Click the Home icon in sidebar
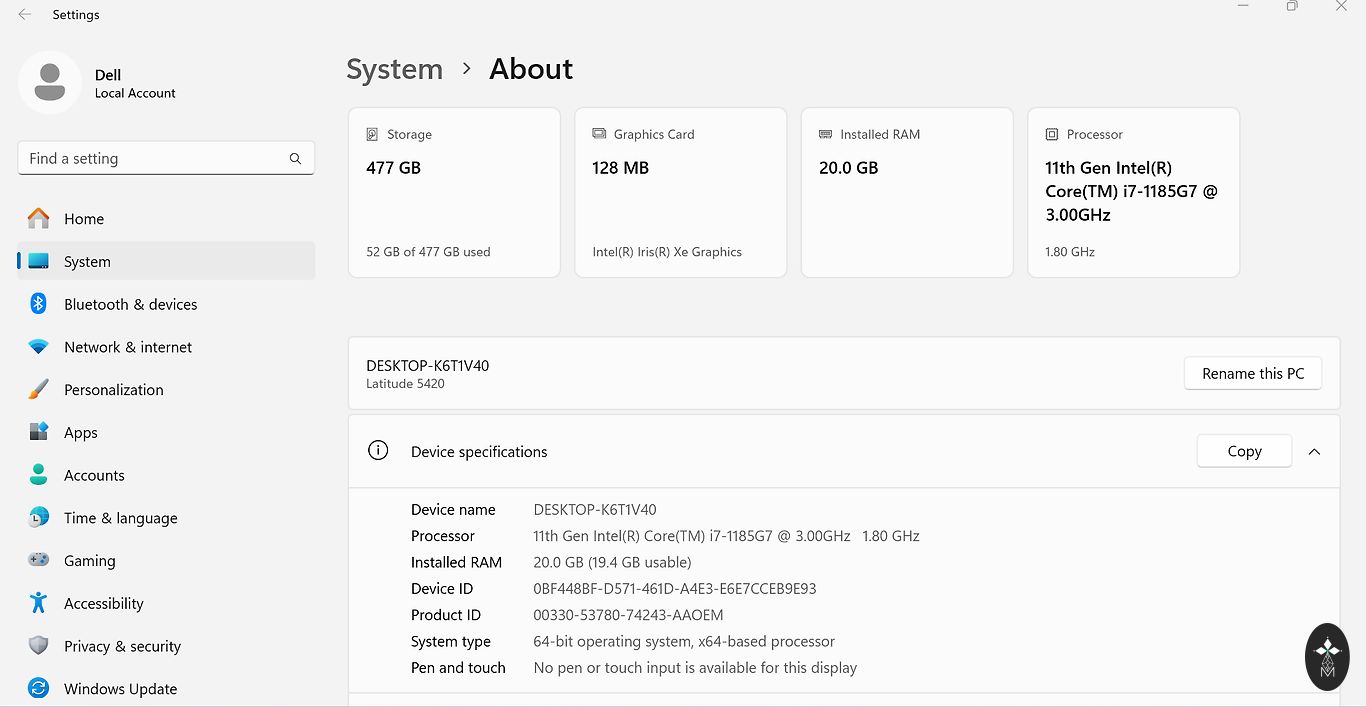Image resolution: width=1366 pixels, height=707 pixels. [39, 219]
